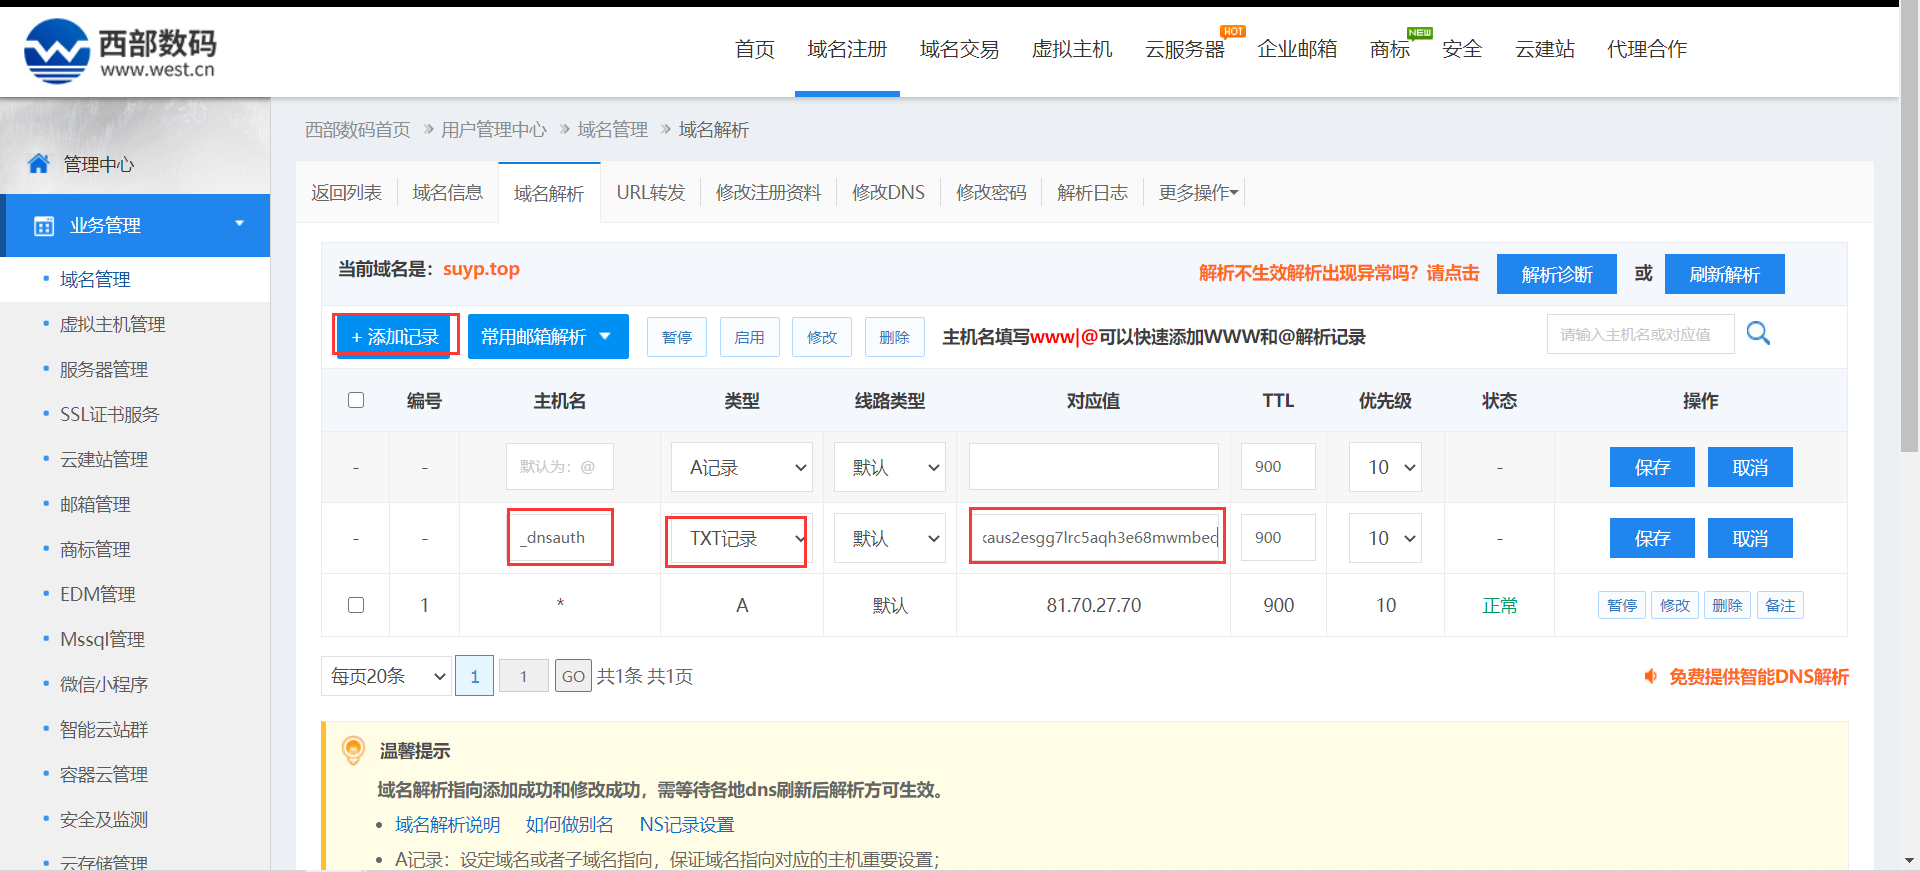Viewport: 1920px width, 872px height.
Task: Open 商标 in the top navigation
Action: click(1390, 49)
